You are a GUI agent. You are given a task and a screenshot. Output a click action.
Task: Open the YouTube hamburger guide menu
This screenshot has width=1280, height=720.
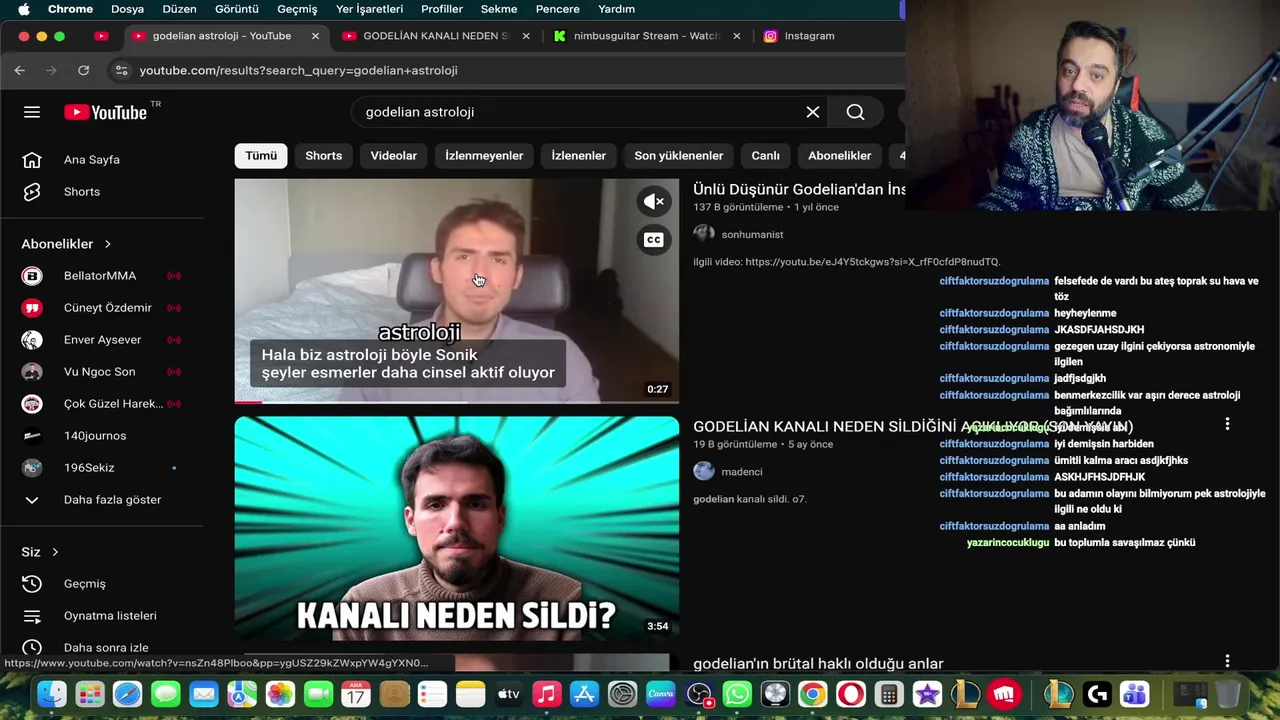pos(32,112)
